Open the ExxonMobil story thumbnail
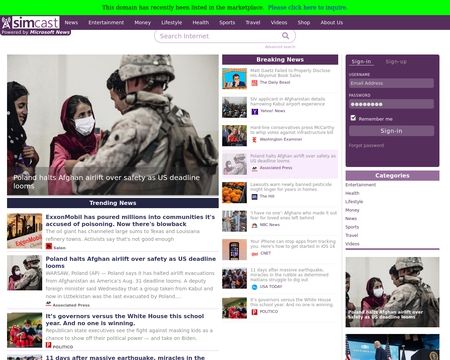The image size is (450, 360). pos(25,231)
